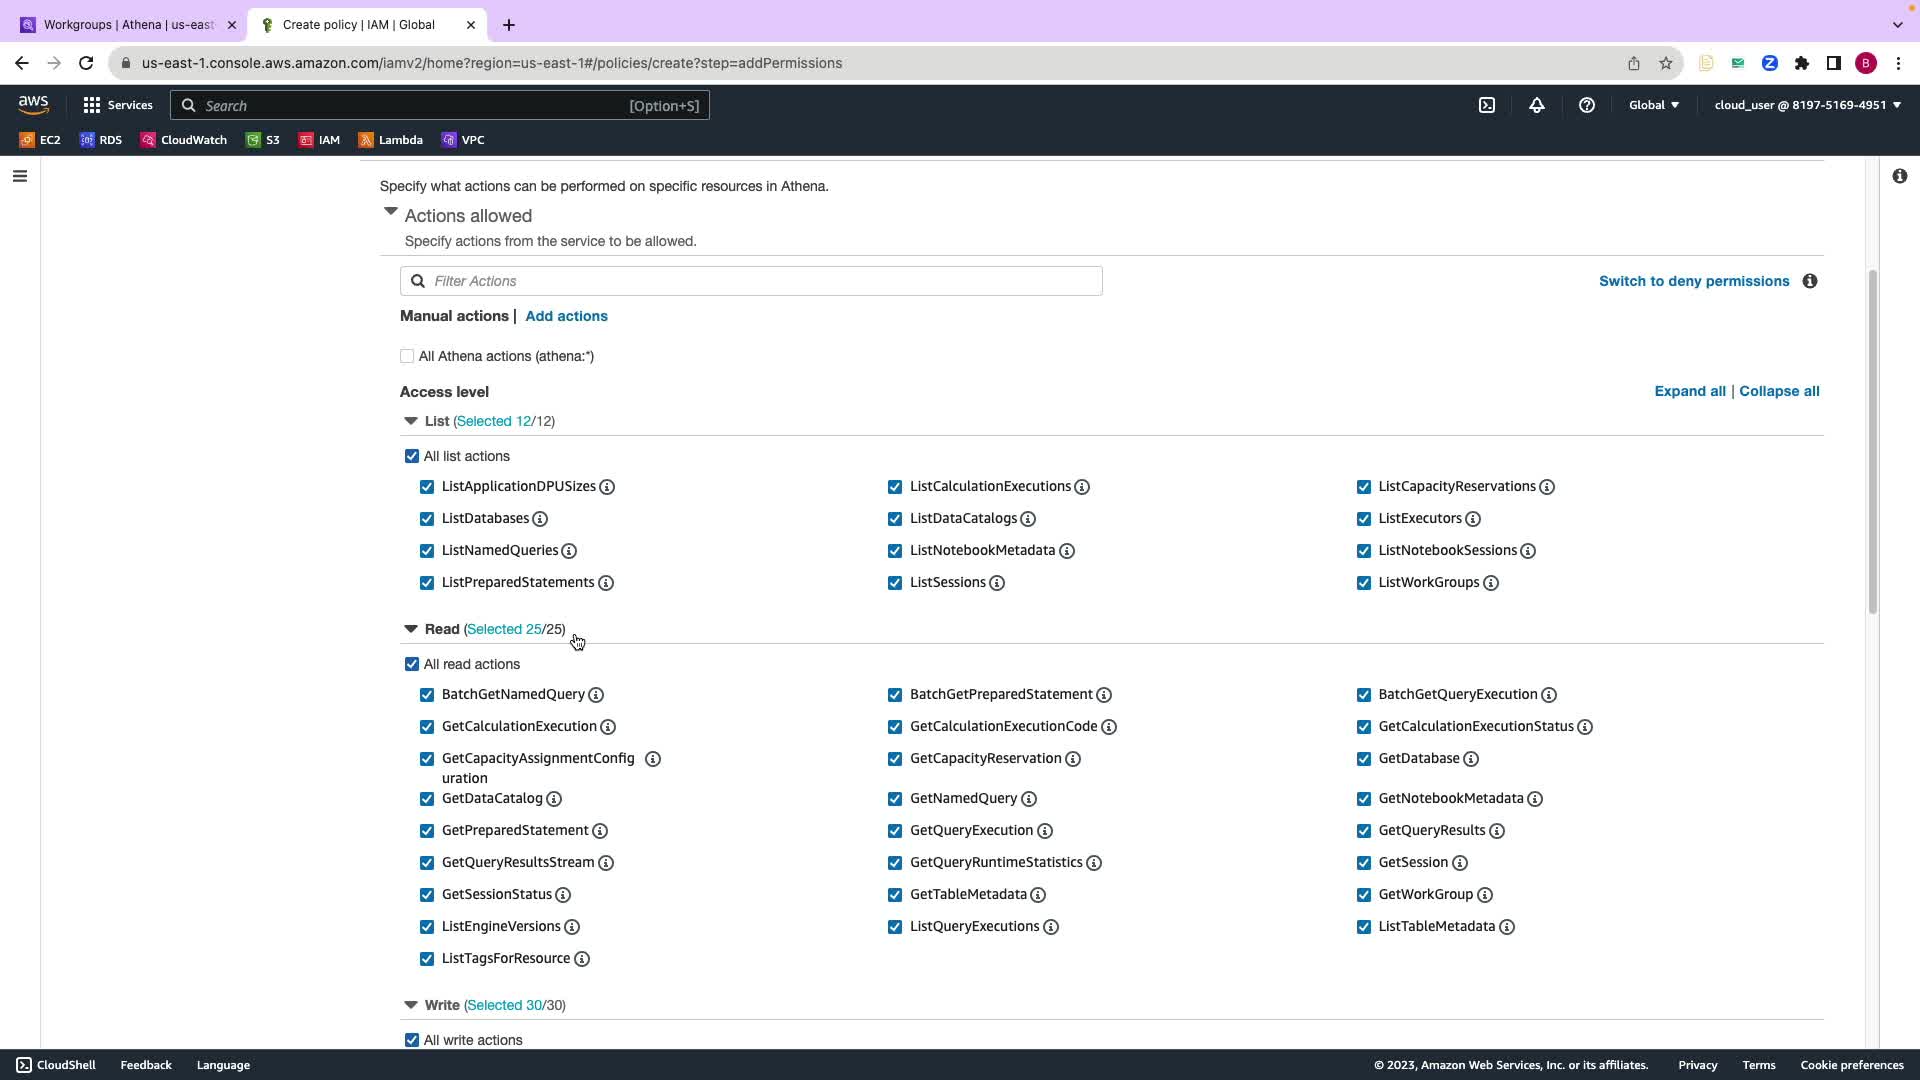This screenshot has width=1920, height=1080.
Task: Open the AWS Services grid menu
Action: [92, 105]
